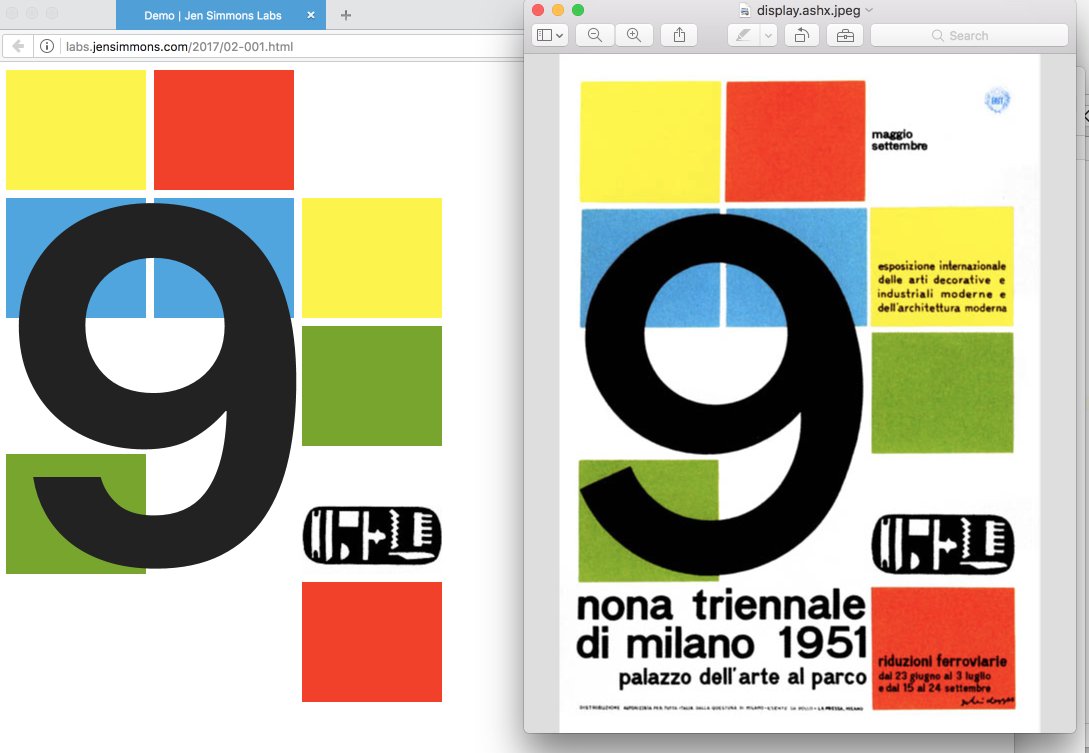The height and width of the screenshot is (753, 1089).
Task: Click the right green square on web page
Action: point(372,386)
